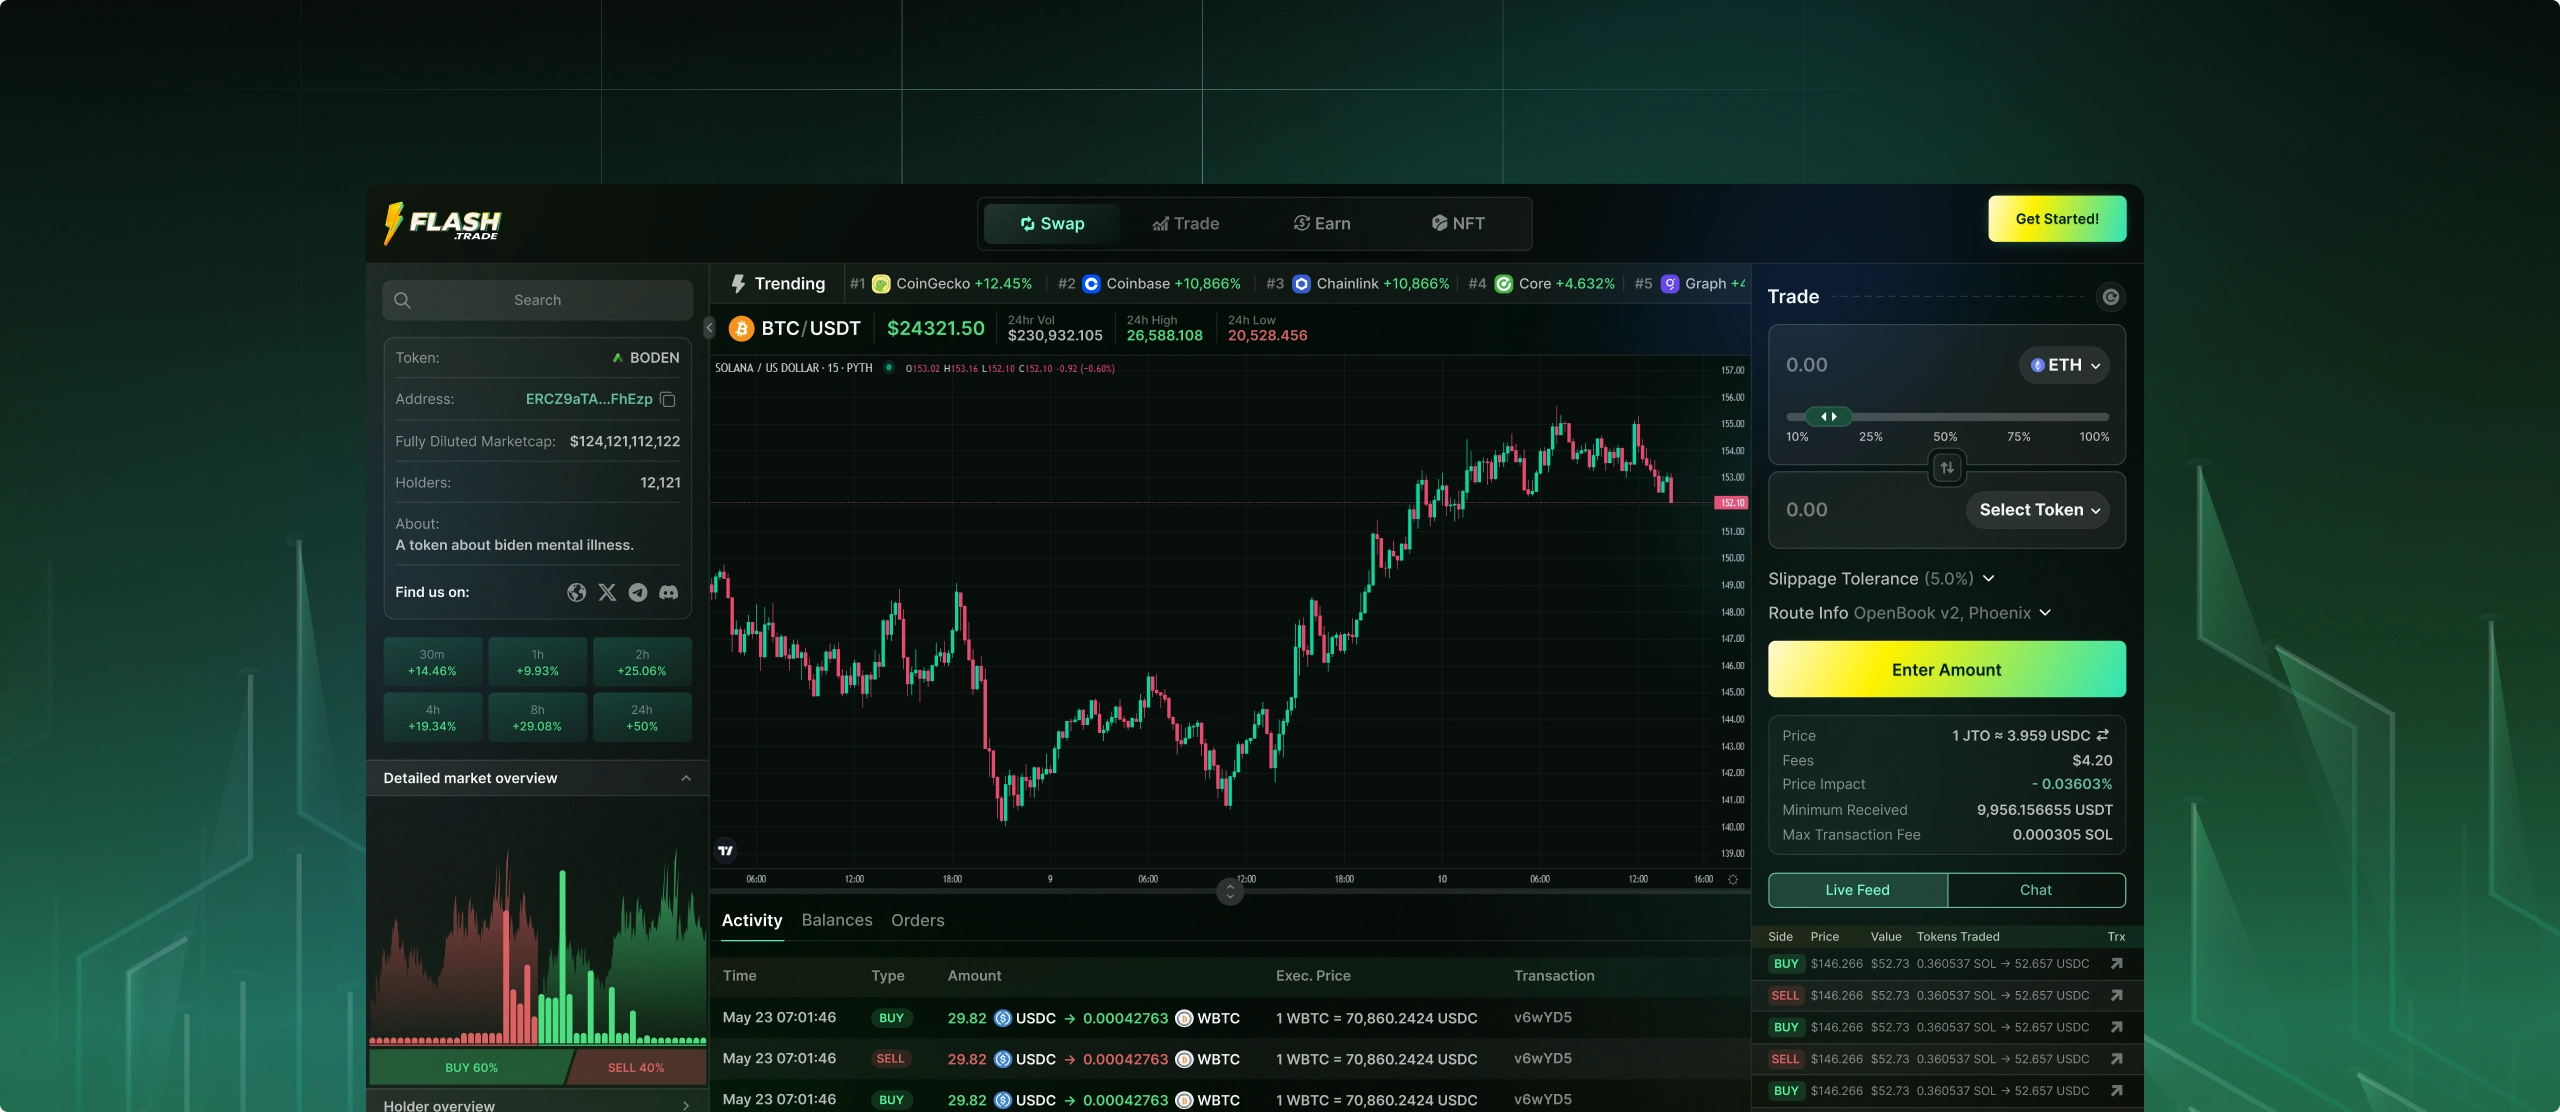Switch to the Balances tab
Image resolution: width=2560 pixels, height=1112 pixels.
[836, 920]
